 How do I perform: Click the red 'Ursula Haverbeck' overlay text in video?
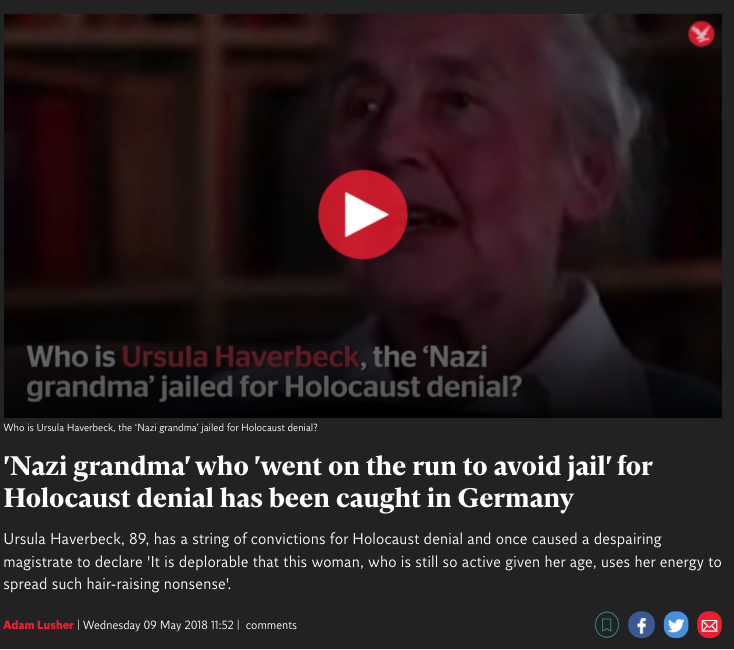coord(240,357)
